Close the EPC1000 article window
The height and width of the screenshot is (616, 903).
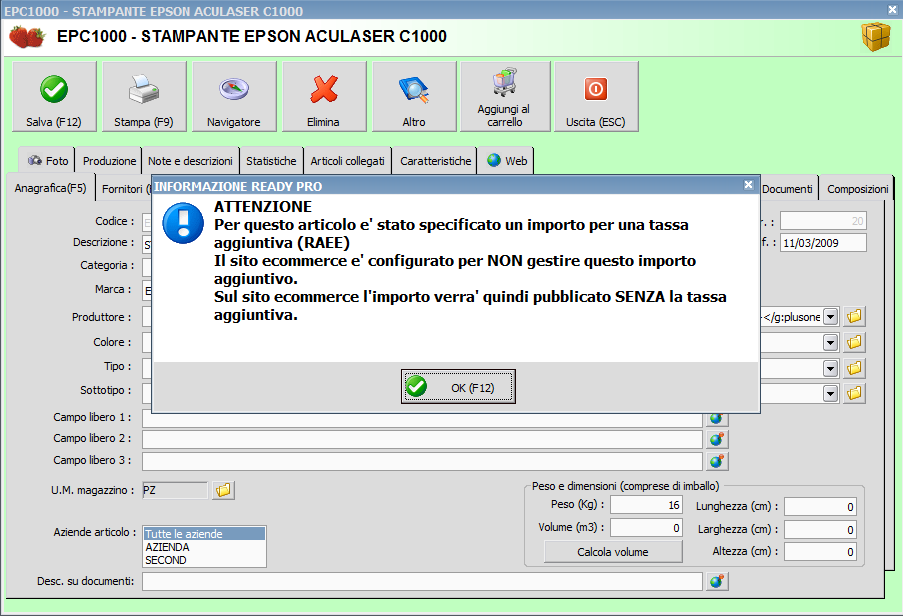(892, 10)
